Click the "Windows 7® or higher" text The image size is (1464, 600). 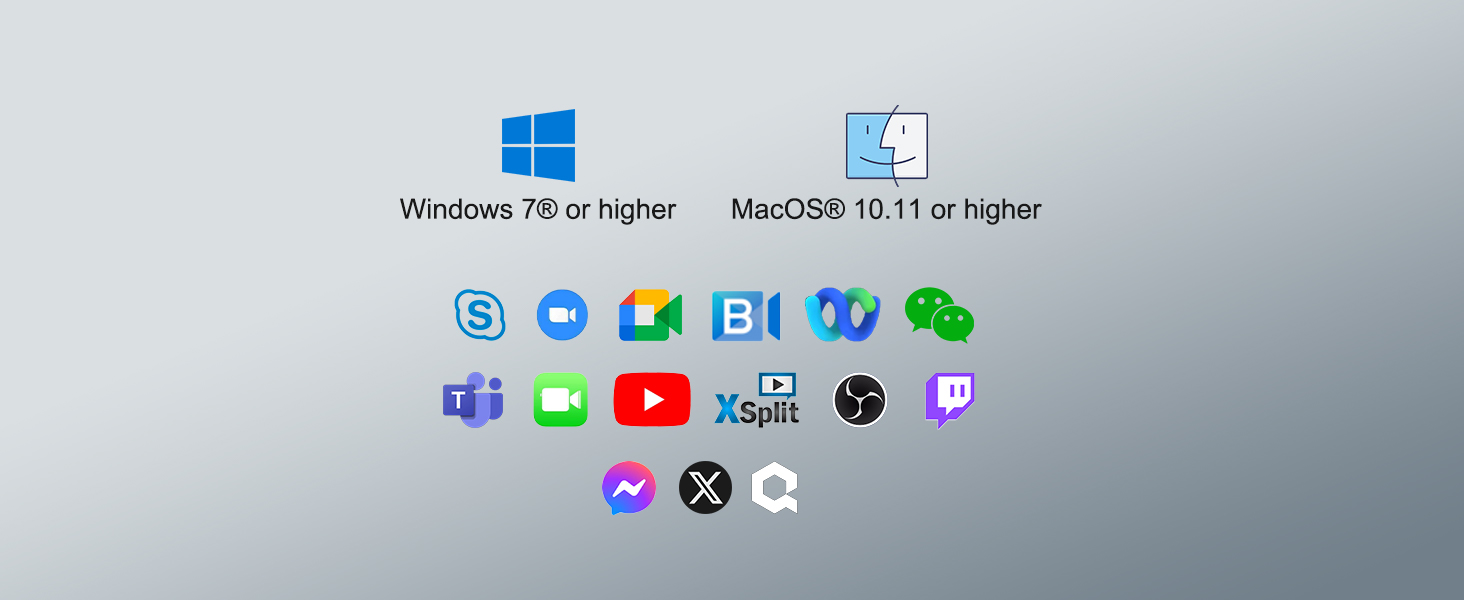click(538, 210)
